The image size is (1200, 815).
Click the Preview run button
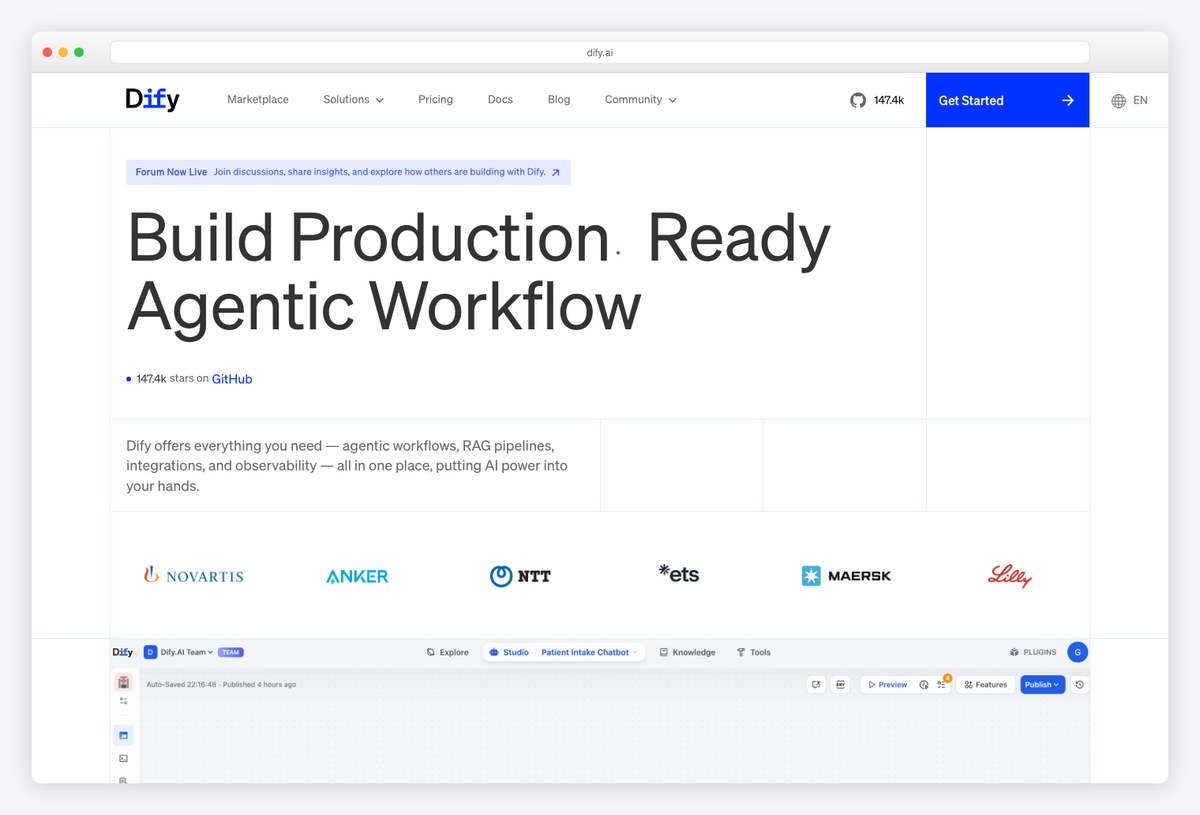[887, 685]
